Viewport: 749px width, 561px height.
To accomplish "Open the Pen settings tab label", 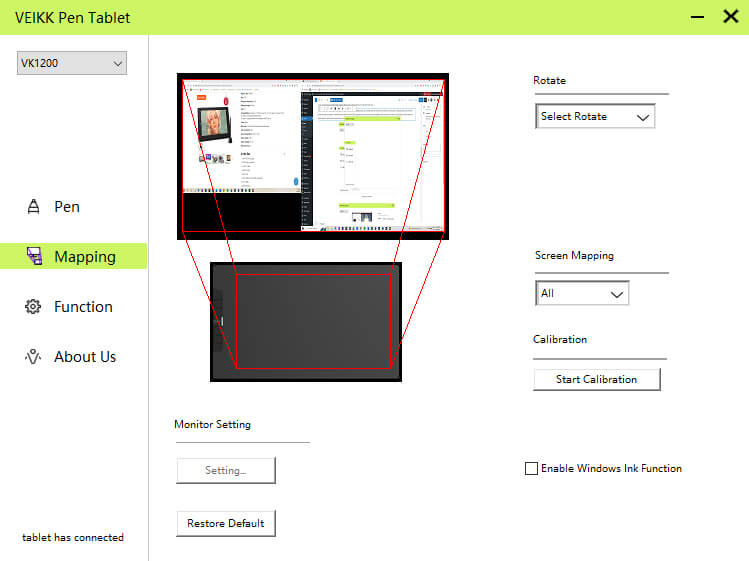I will click(67, 207).
